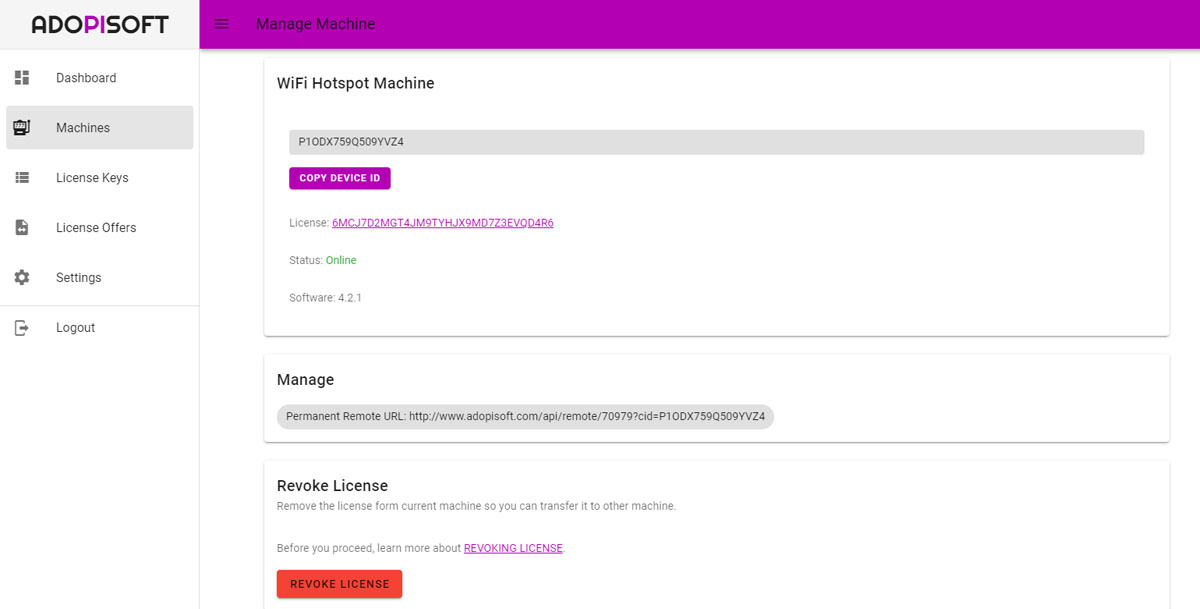The image size is (1200, 609).
Task: Open Settings via the gear icon
Action: tap(22, 277)
